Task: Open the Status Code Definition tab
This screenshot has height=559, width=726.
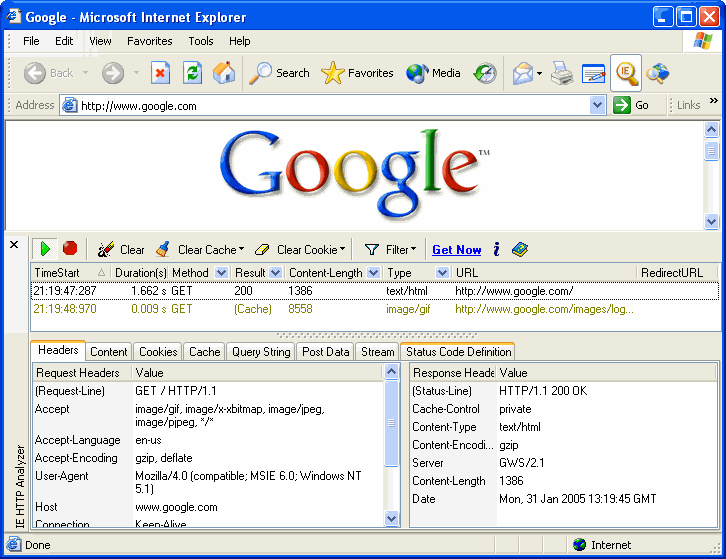Action: (x=458, y=352)
